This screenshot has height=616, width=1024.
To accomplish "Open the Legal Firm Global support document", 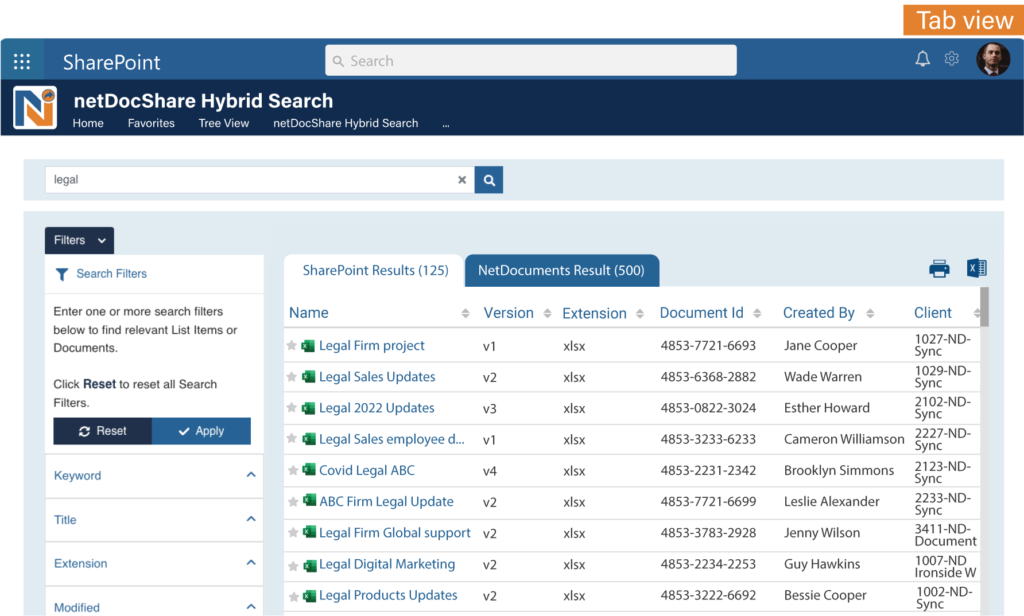I will coord(394,533).
